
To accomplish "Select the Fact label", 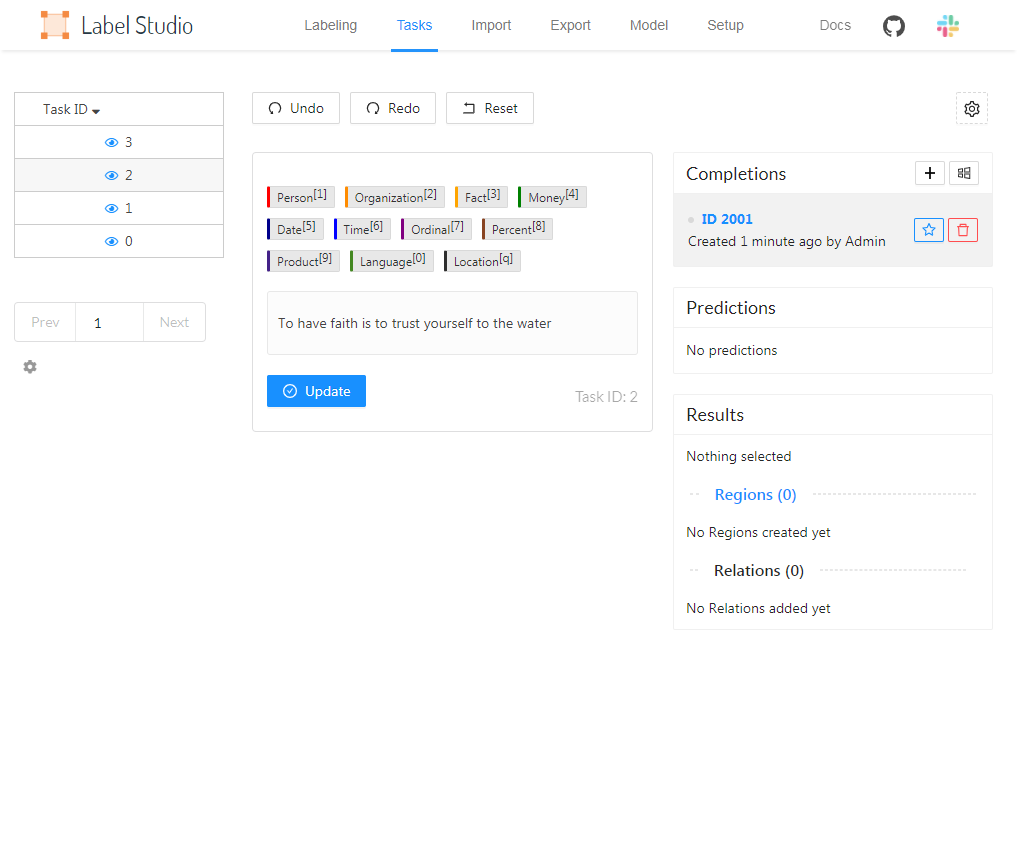I will (x=482, y=197).
